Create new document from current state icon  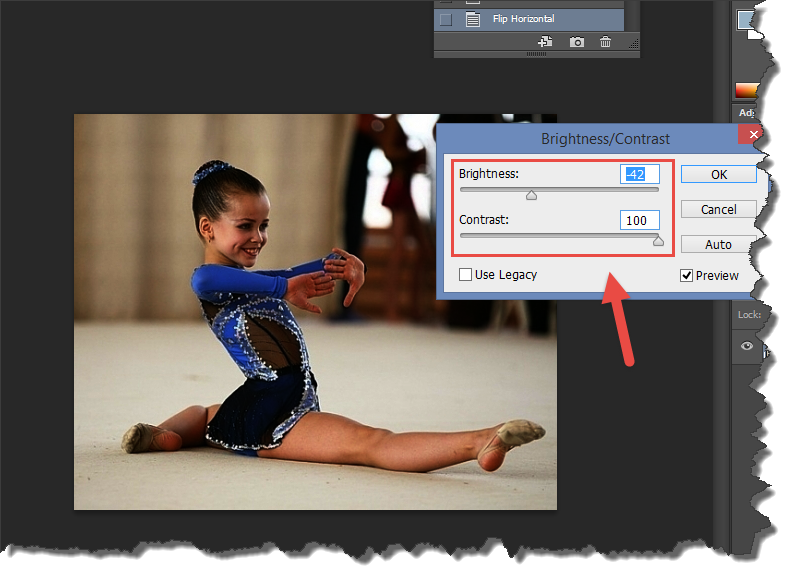click(545, 42)
